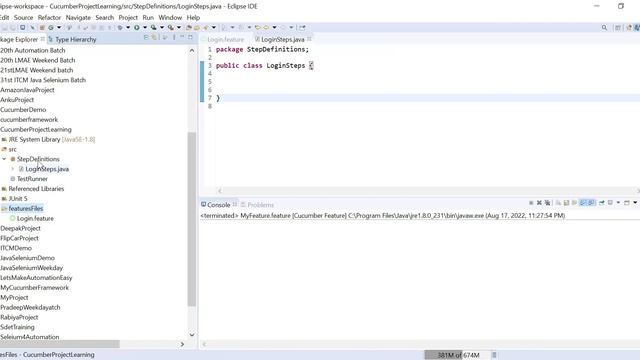This screenshot has height=360, width=640.
Task: Open the Run icon dropdown arrow
Action: click(145, 27)
